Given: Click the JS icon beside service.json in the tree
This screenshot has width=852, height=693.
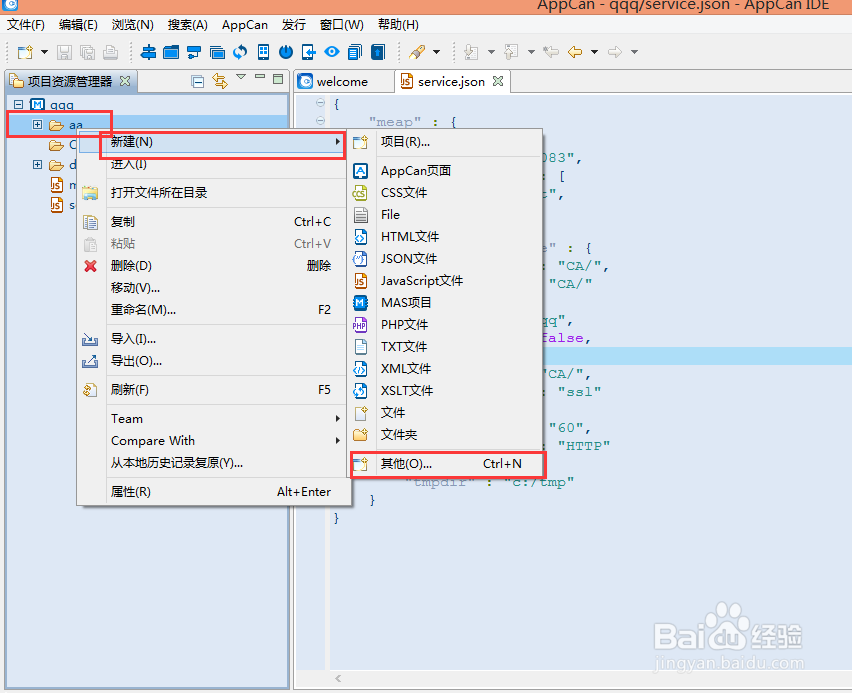Looking at the screenshot, I should (57, 205).
